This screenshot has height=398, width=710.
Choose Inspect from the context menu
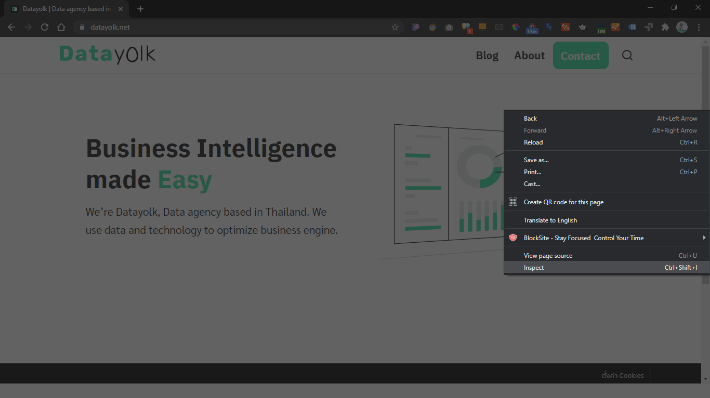(x=607, y=268)
